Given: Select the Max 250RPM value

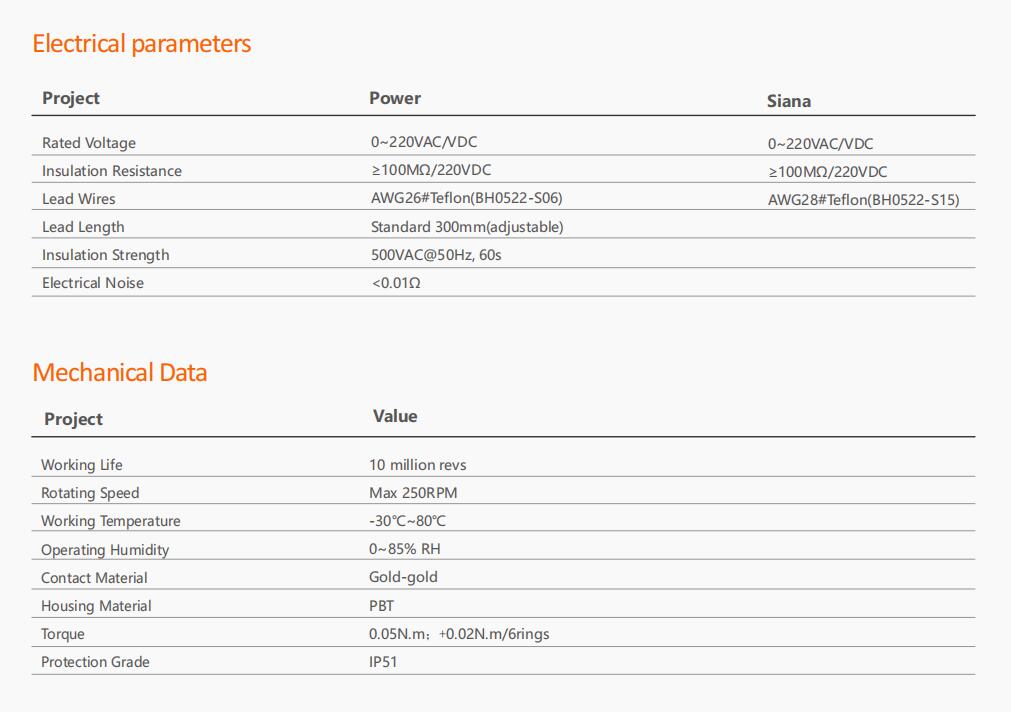Looking at the screenshot, I should click(x=413, y=493).
